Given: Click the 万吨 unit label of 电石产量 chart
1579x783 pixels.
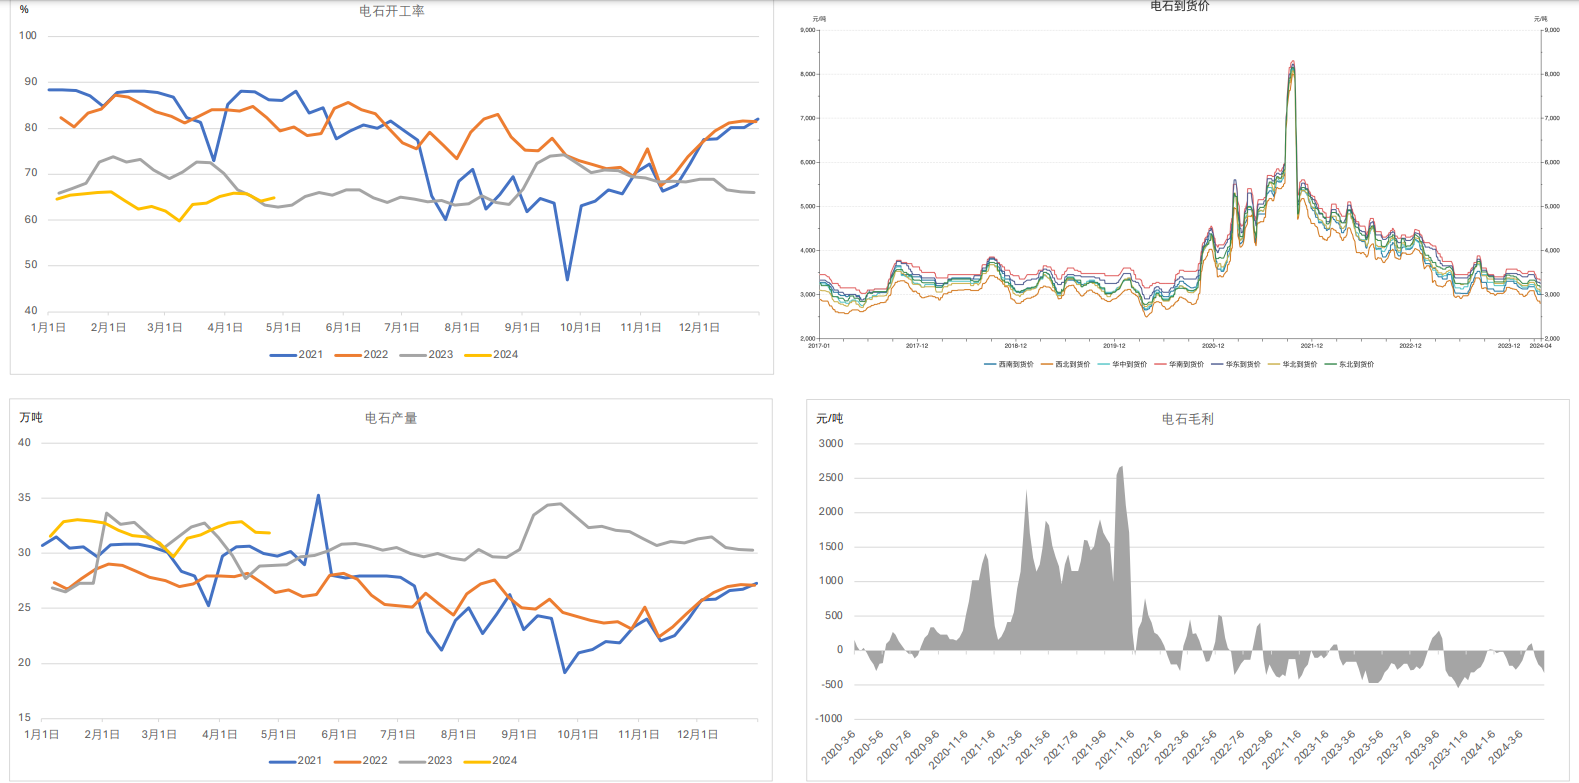Looking at the screenshot, I should pos(31,418).
